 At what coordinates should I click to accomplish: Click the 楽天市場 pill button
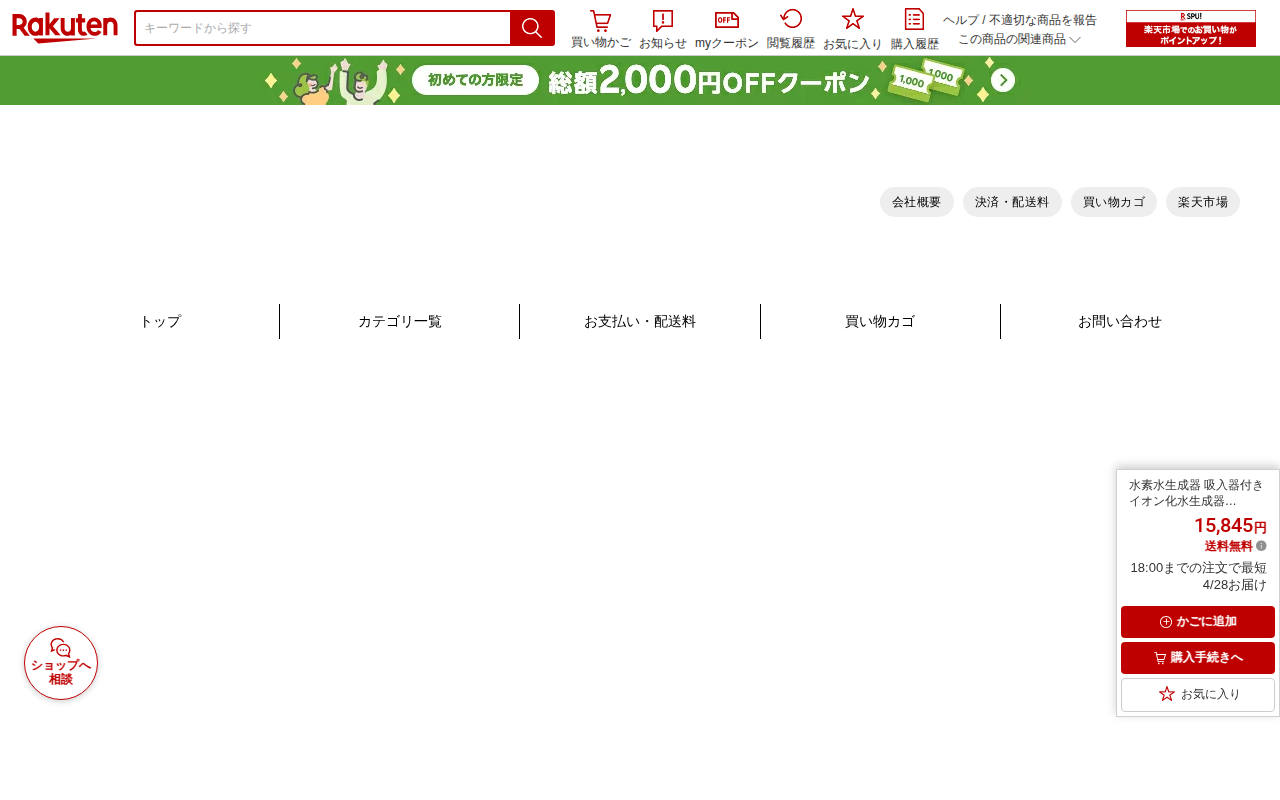[x=1203, y=202]
